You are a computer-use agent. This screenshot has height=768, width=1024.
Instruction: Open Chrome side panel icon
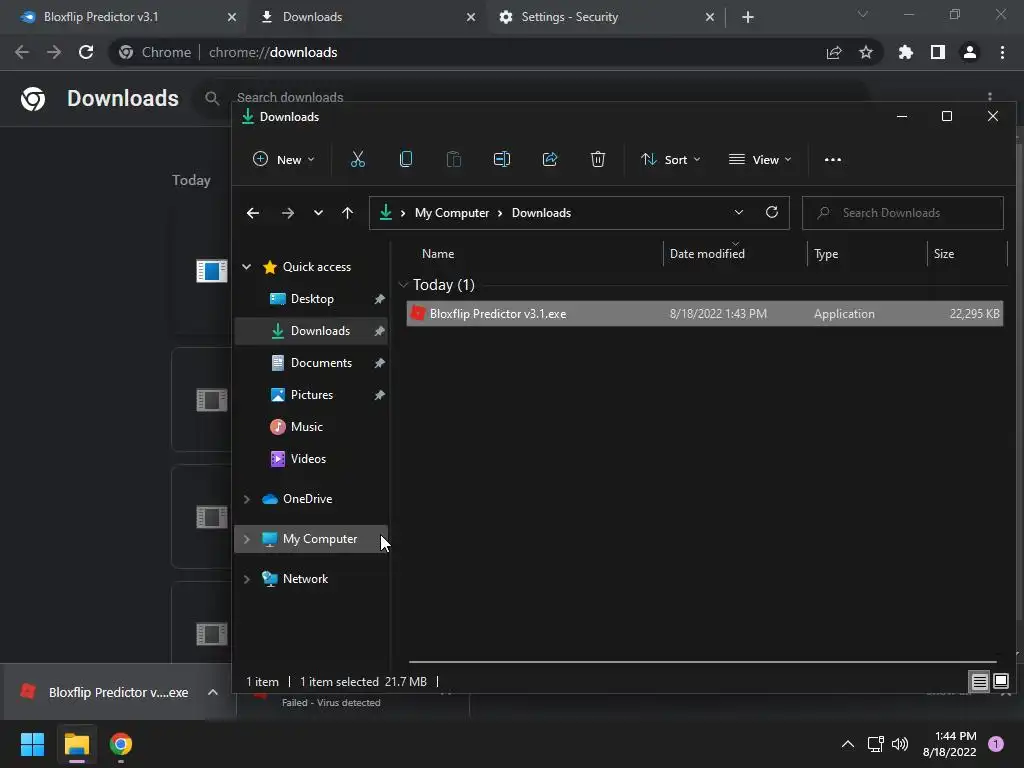(x=938, y=52)
